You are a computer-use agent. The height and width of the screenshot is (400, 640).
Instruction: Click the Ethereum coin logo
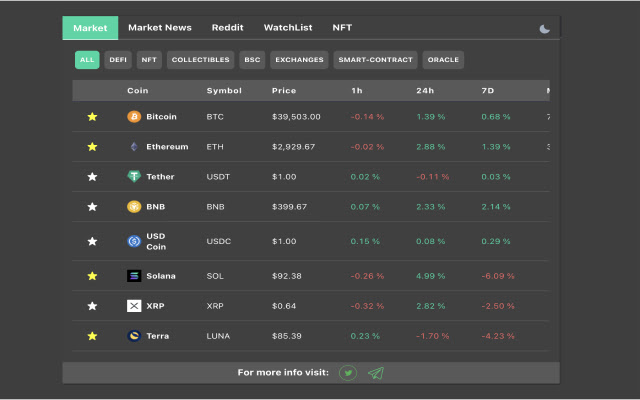click(x=134, y=147)
